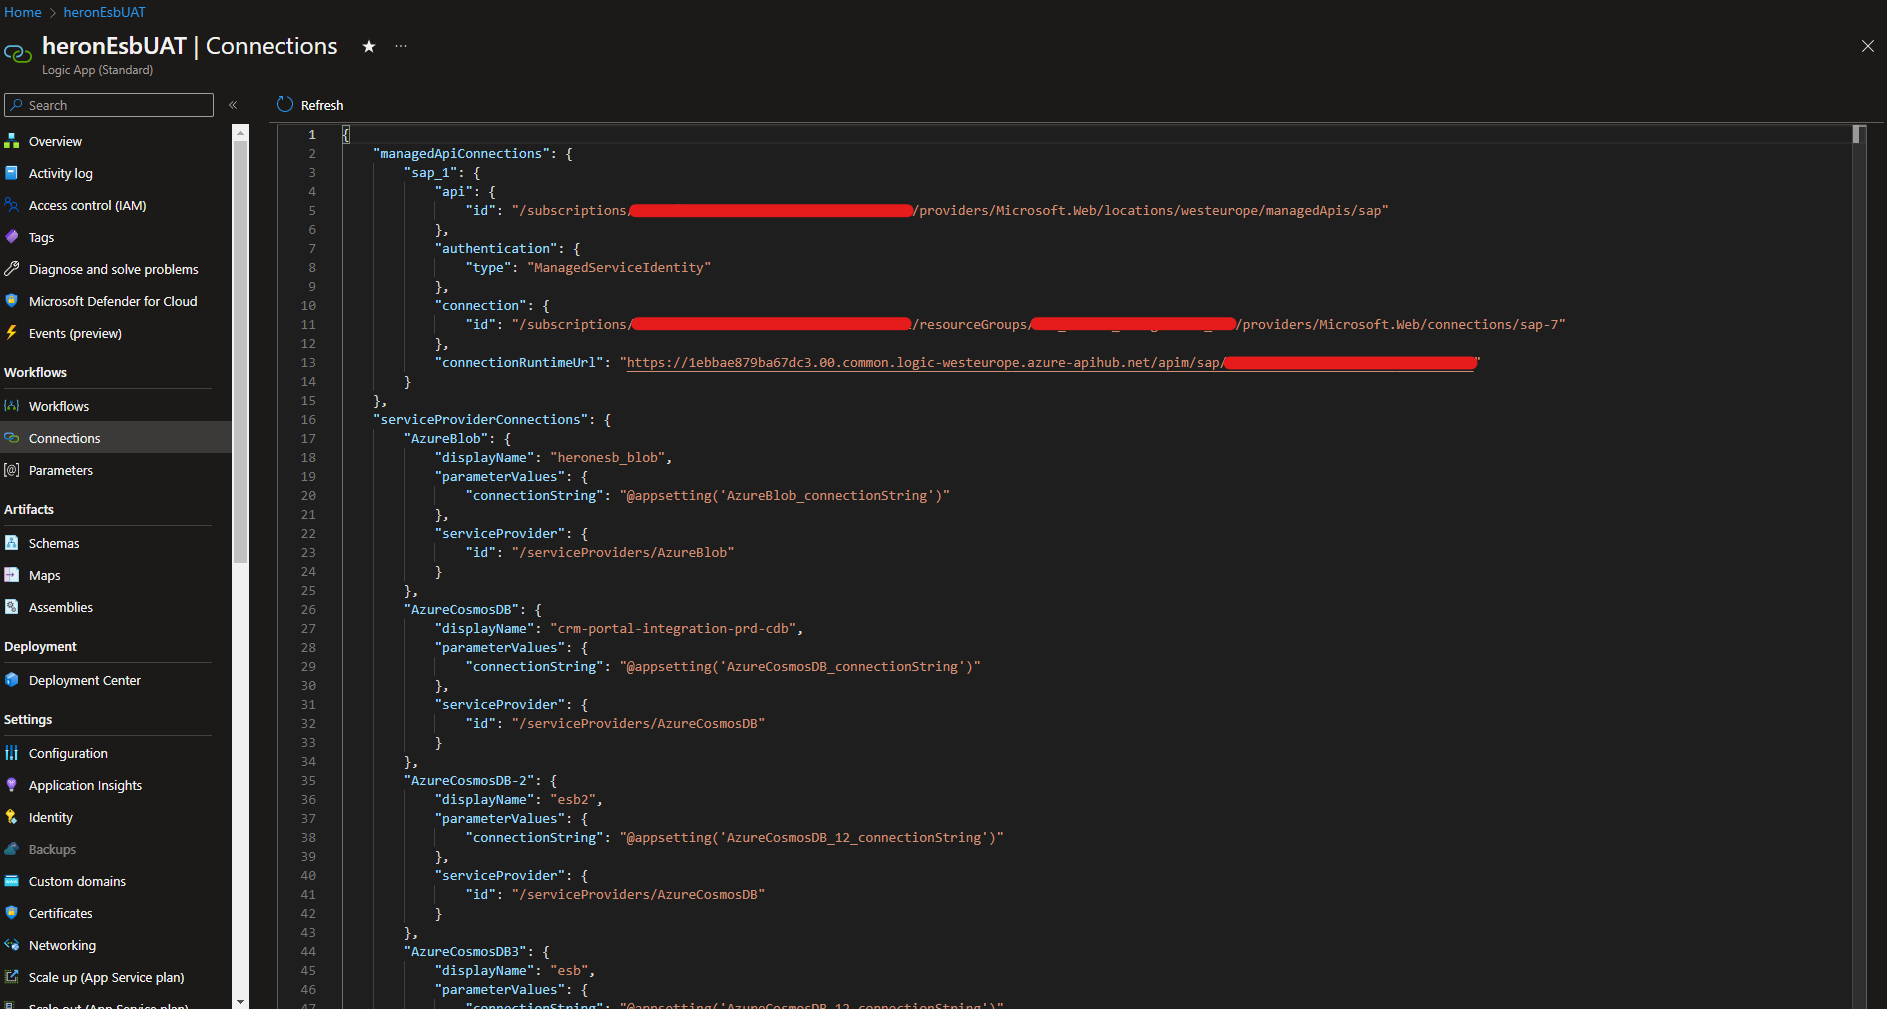Click the Schemas icon
The image size is (1887, 1009).
(x=12, y=543)
